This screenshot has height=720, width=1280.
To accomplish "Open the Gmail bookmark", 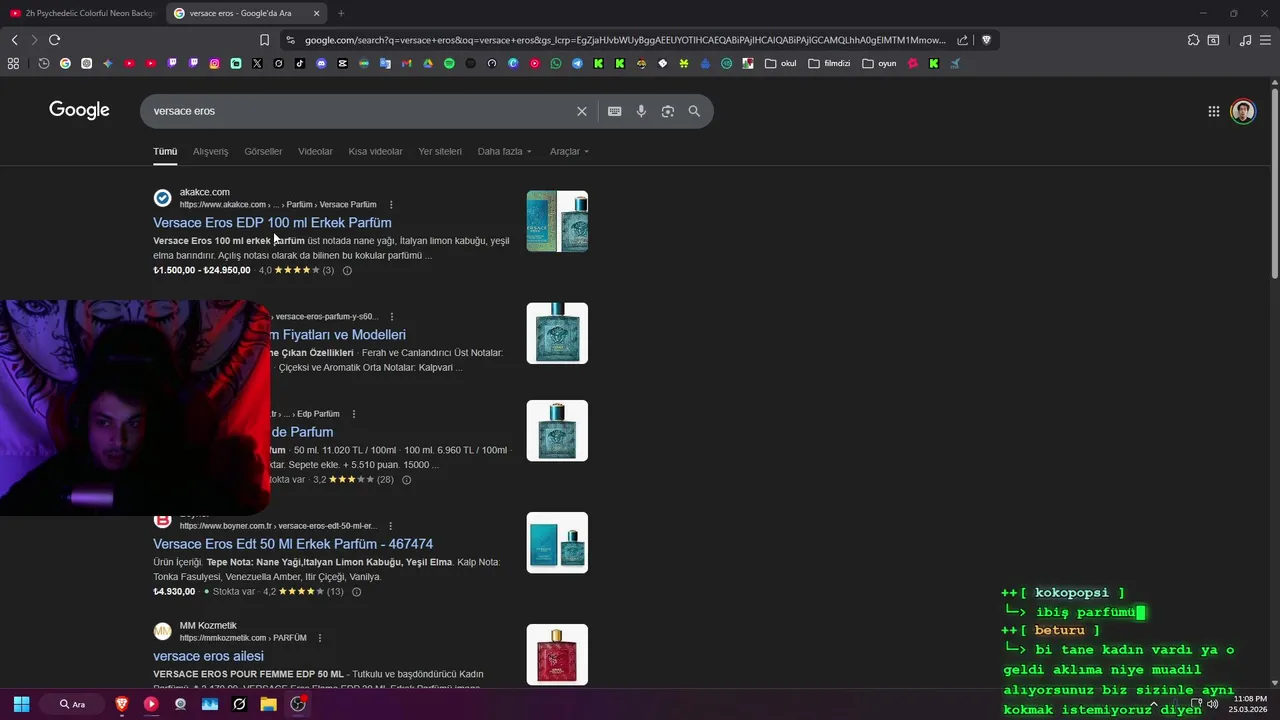I will pos(406,63).
